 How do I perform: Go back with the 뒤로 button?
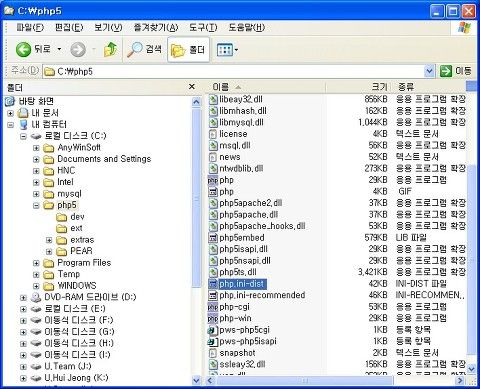coord(33,50)
